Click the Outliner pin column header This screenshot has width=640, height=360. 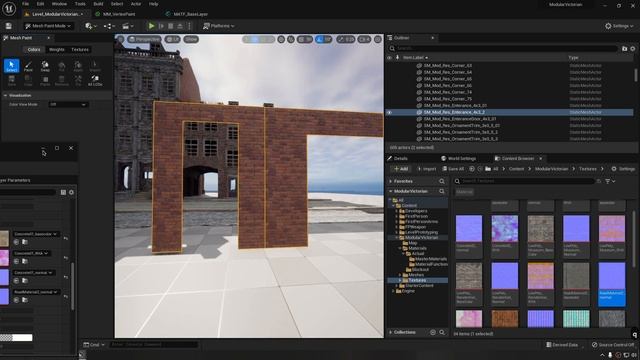[397, 58]
